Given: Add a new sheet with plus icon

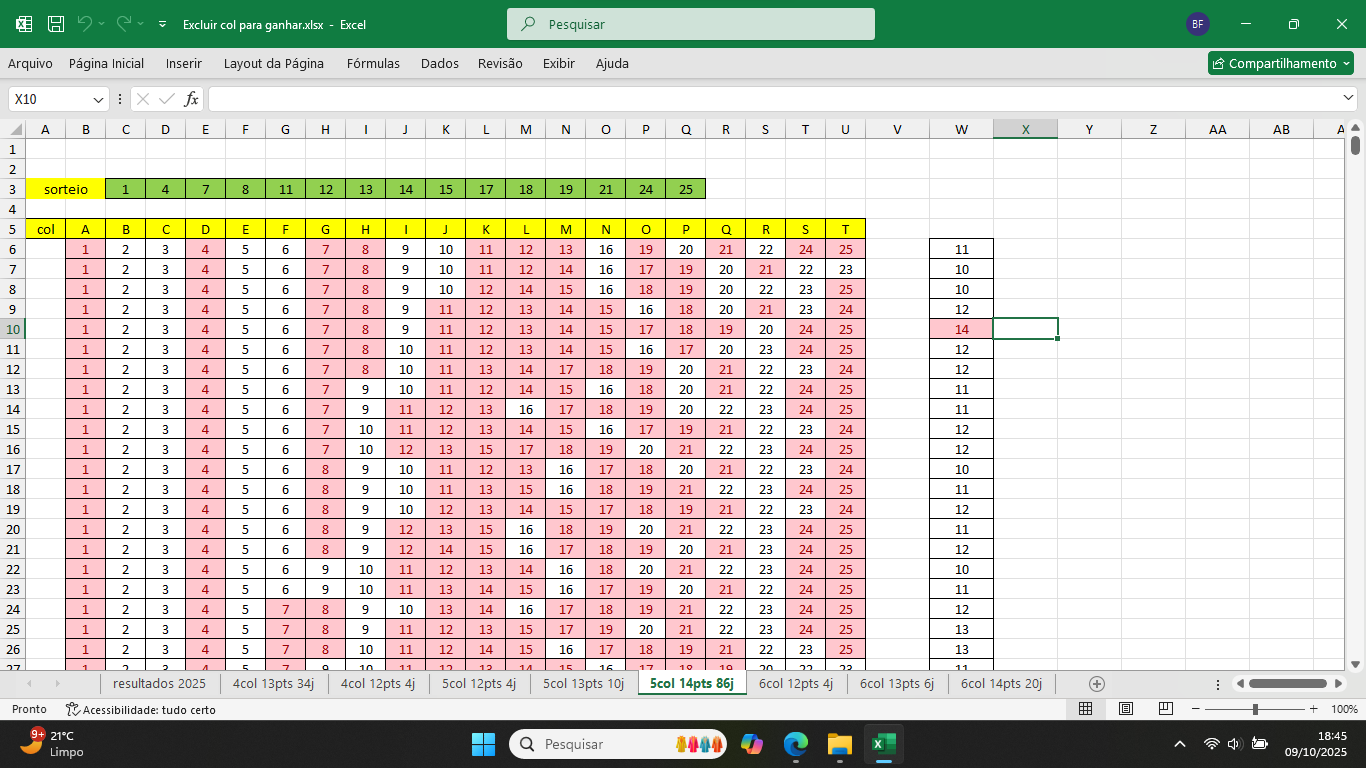Looking at the screenshot, I should 1097,684.
